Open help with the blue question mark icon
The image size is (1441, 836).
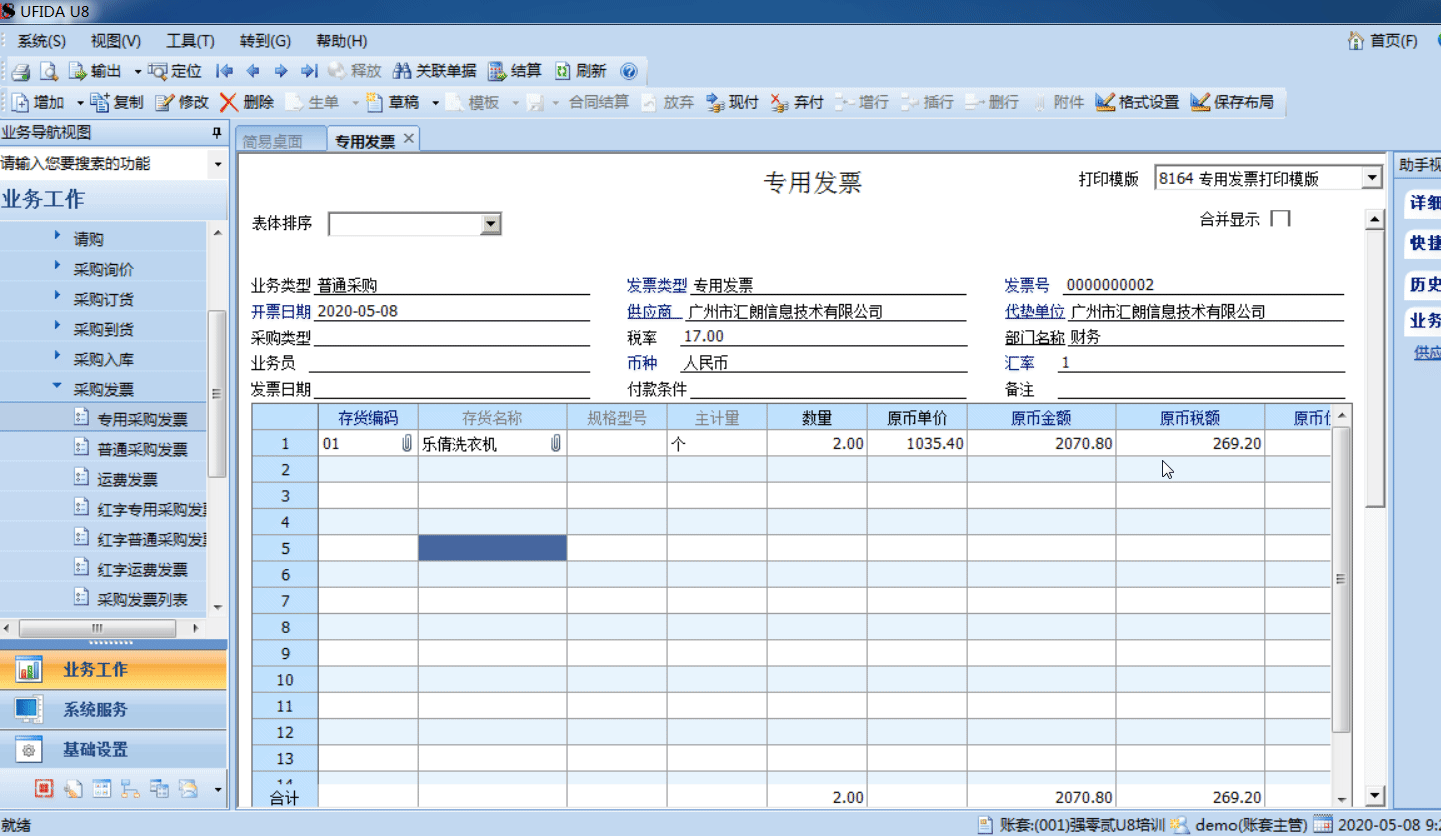click(x=629, y=71)
